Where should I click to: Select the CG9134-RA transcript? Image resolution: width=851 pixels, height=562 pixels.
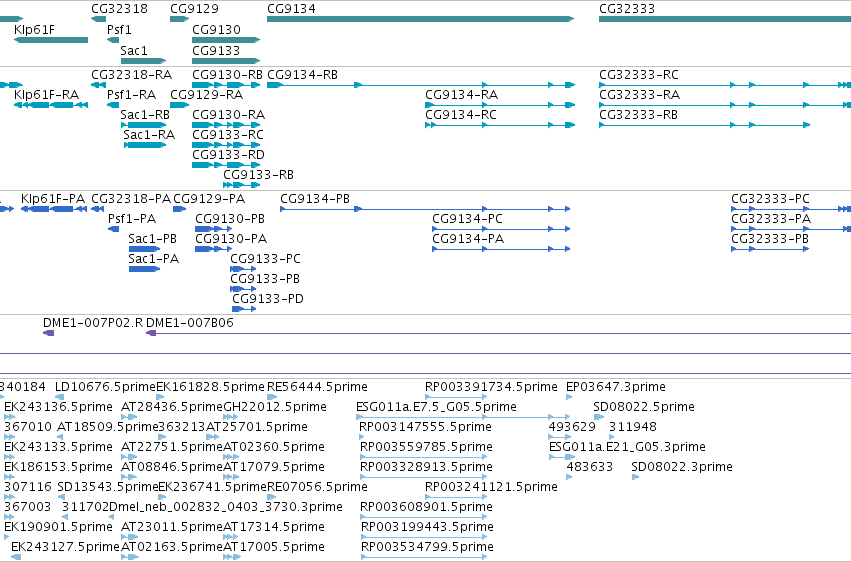click(x=500, y=105)
